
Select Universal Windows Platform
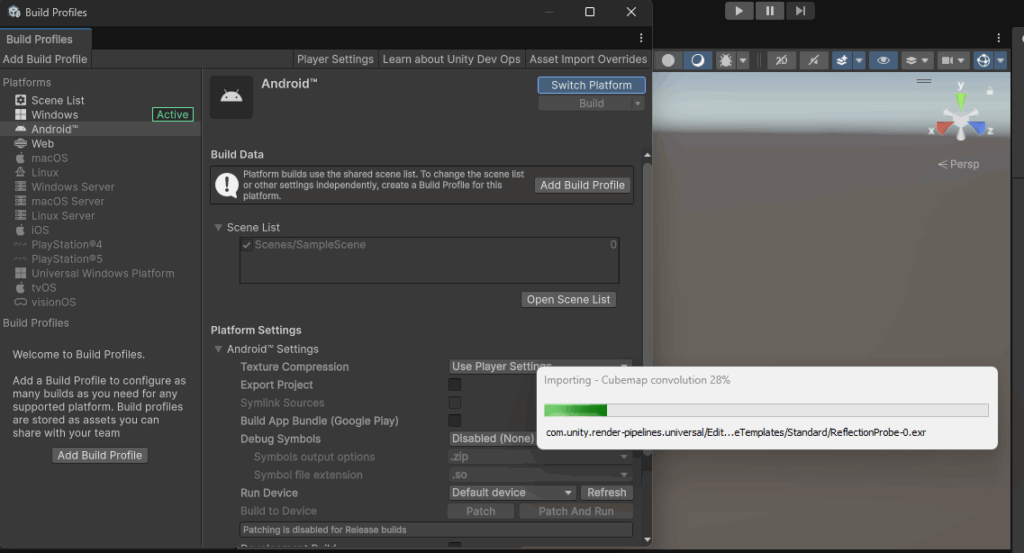(103, 273)
